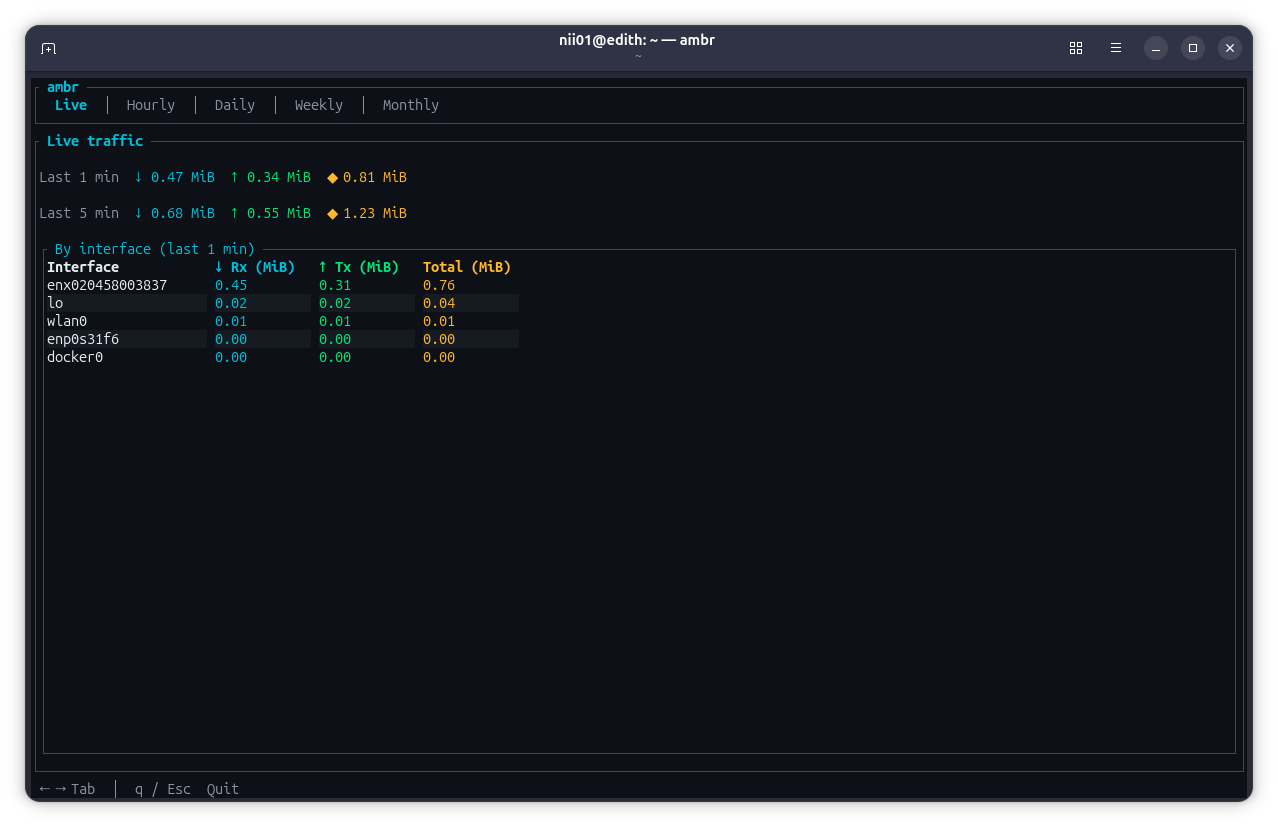This screenshot has height=827, width=1278.
Task: Close the ambr terminal window
Action: (x=1231, y=48)
